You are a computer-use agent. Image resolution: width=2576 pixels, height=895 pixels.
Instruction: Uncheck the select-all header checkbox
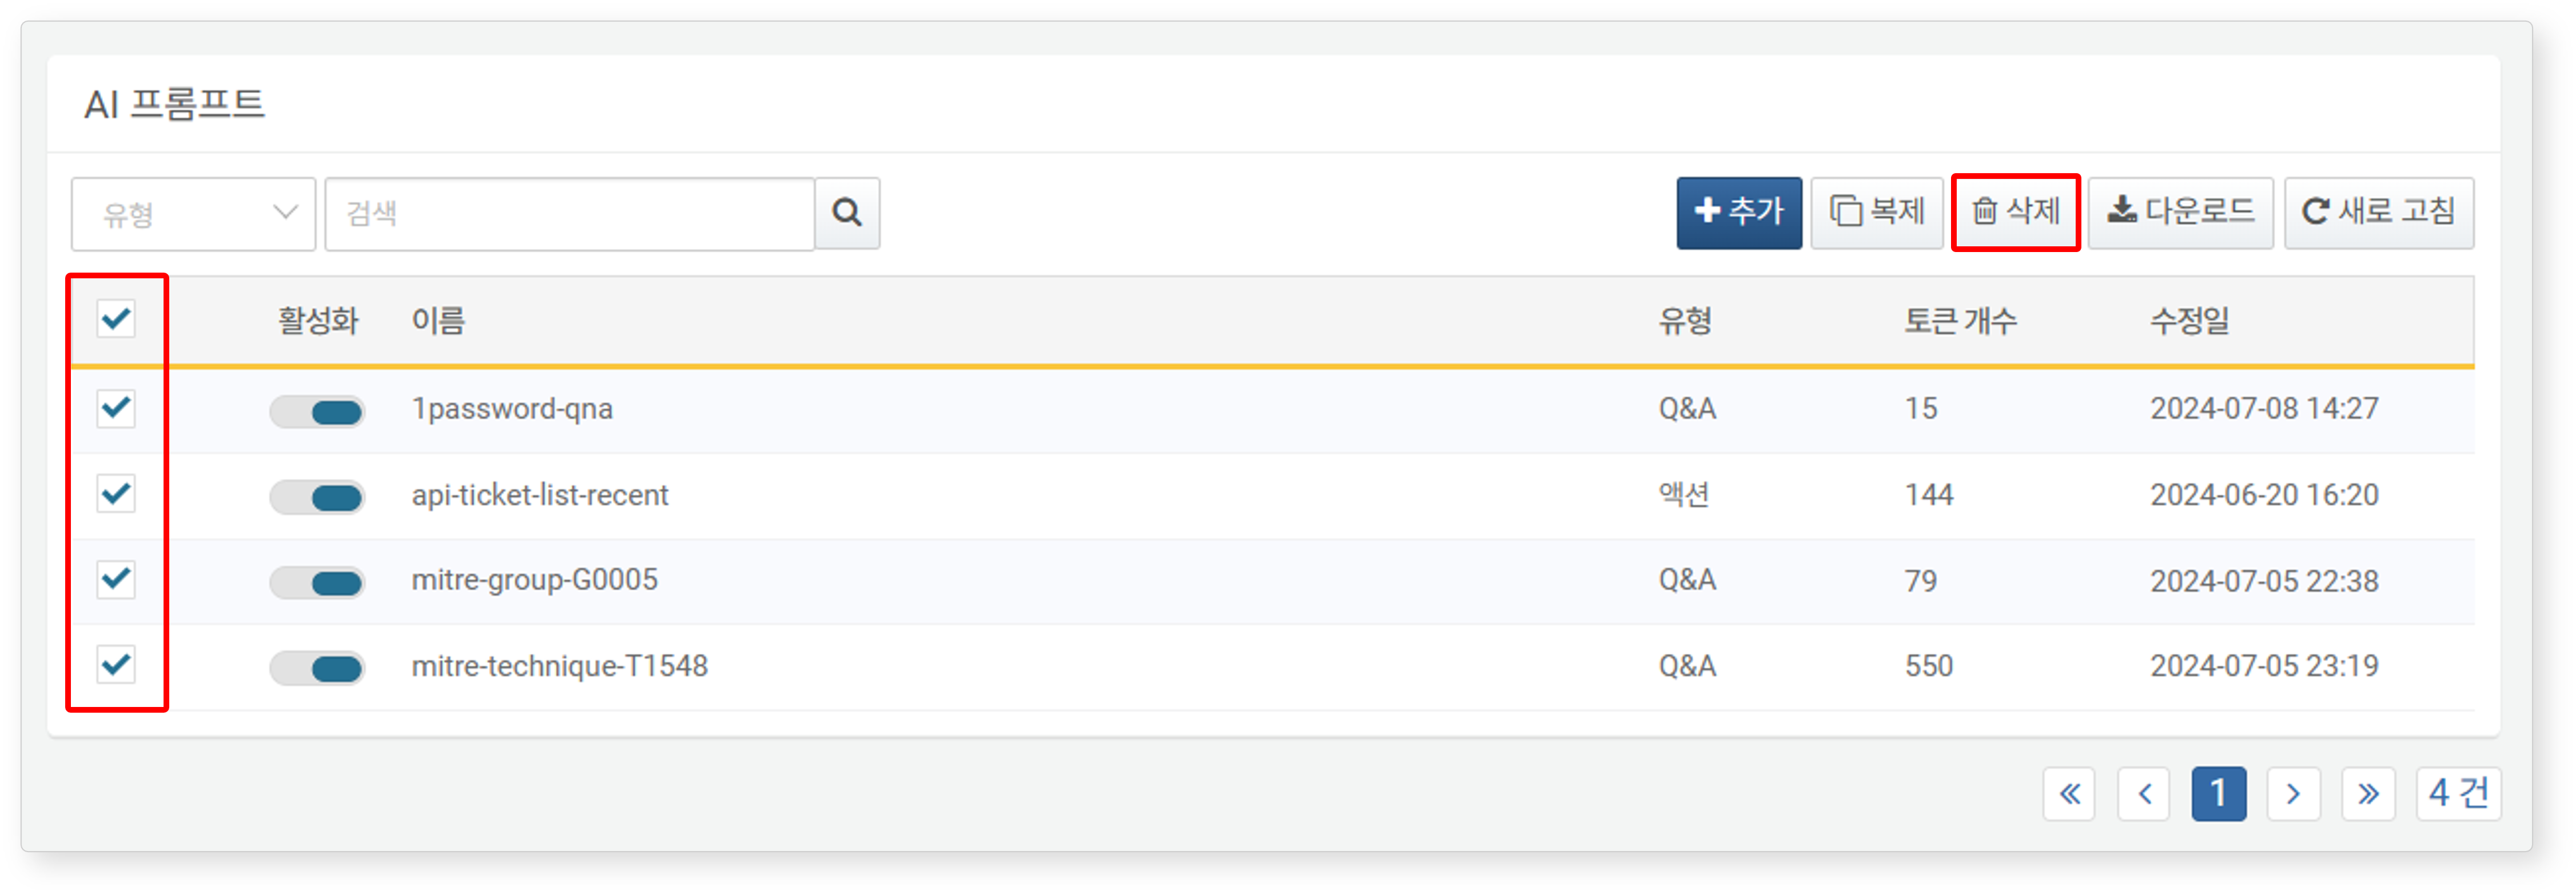tap(116, 319)
